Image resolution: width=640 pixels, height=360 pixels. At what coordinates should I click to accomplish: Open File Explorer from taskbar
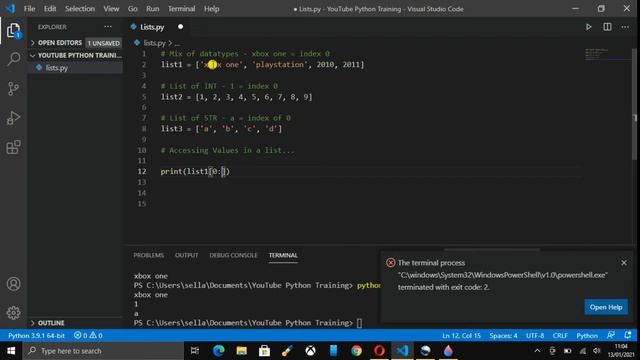click(x=242, y=351)
